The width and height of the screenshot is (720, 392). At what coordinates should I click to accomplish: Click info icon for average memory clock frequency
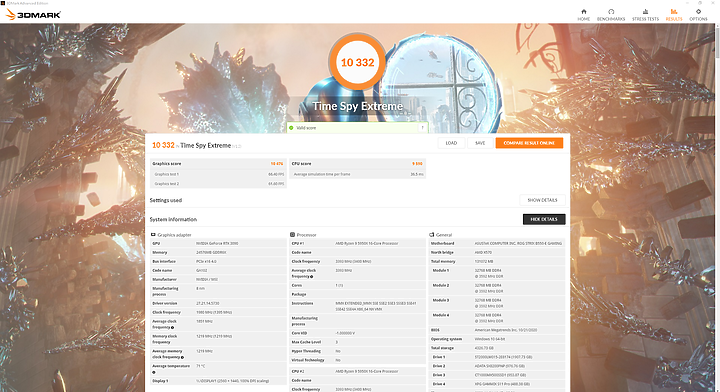pyautogui.click(x=182, y=357)
